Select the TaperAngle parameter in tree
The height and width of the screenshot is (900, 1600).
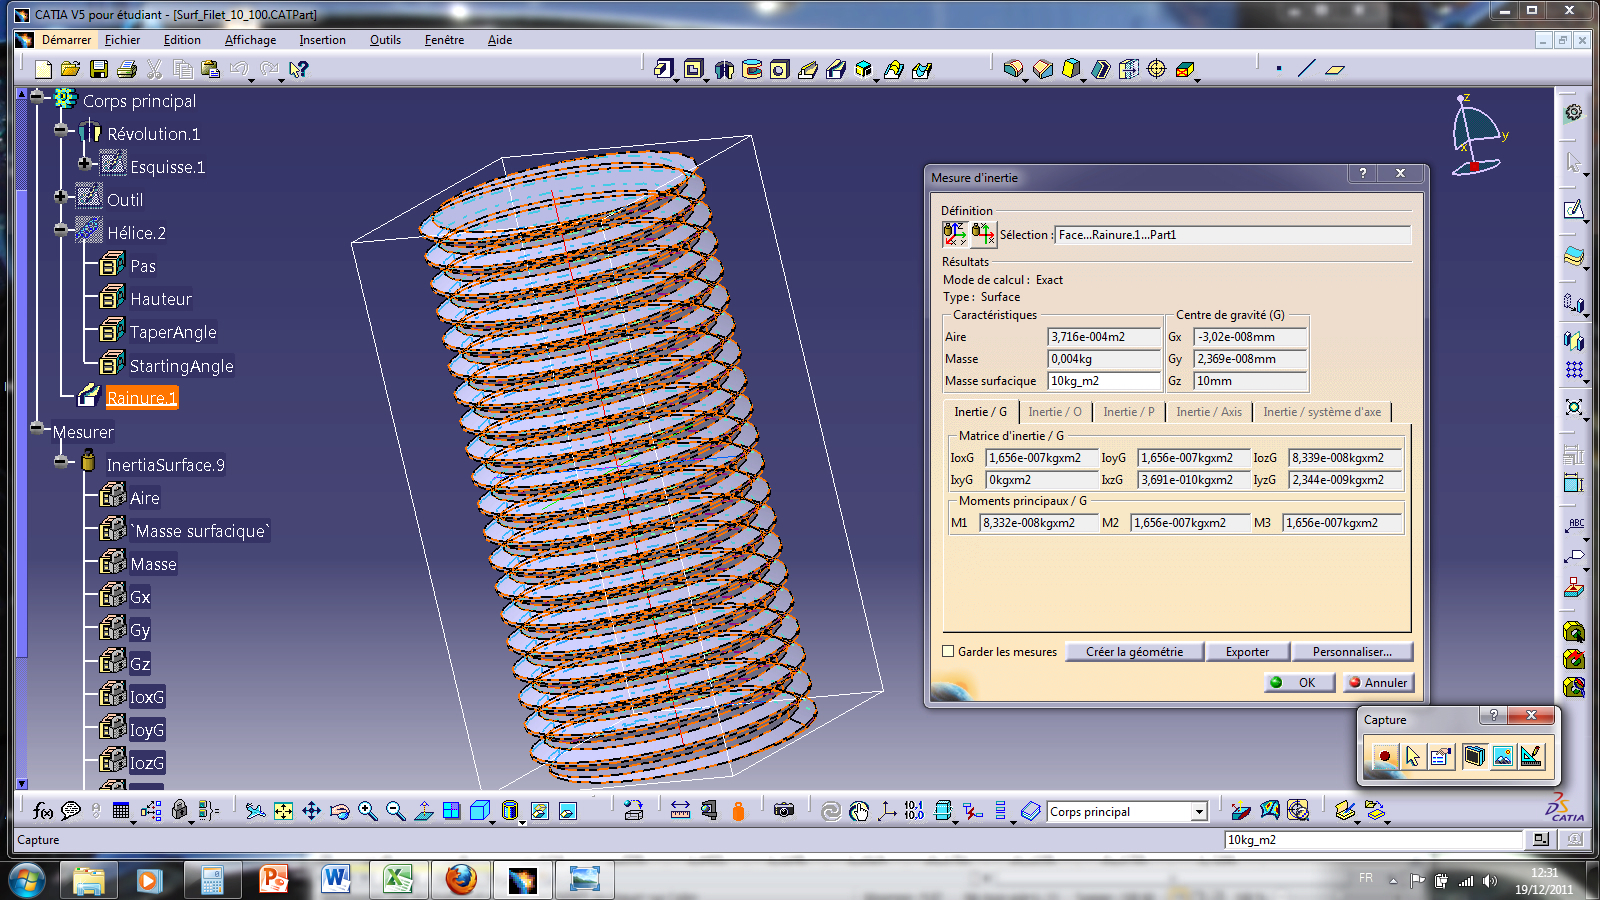pyautogui.click(x=173, y=332)
